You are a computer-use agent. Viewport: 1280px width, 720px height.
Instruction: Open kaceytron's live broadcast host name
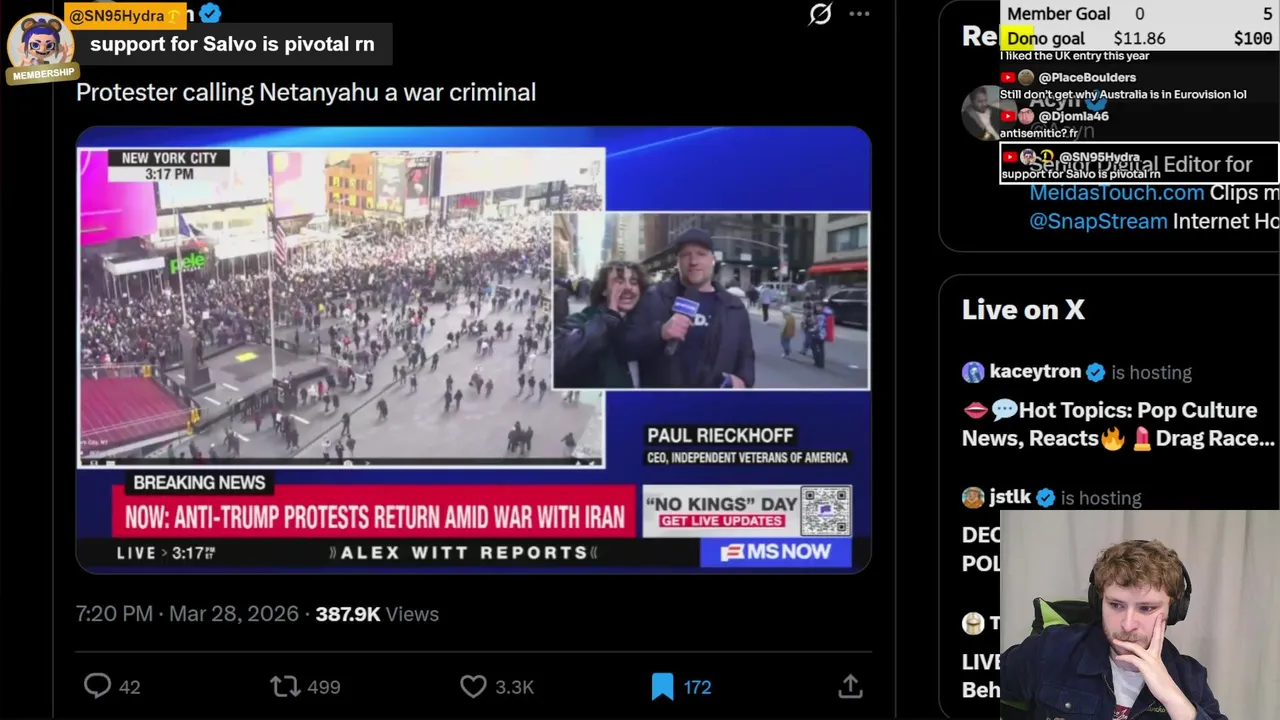click(x=1035, y=372)
